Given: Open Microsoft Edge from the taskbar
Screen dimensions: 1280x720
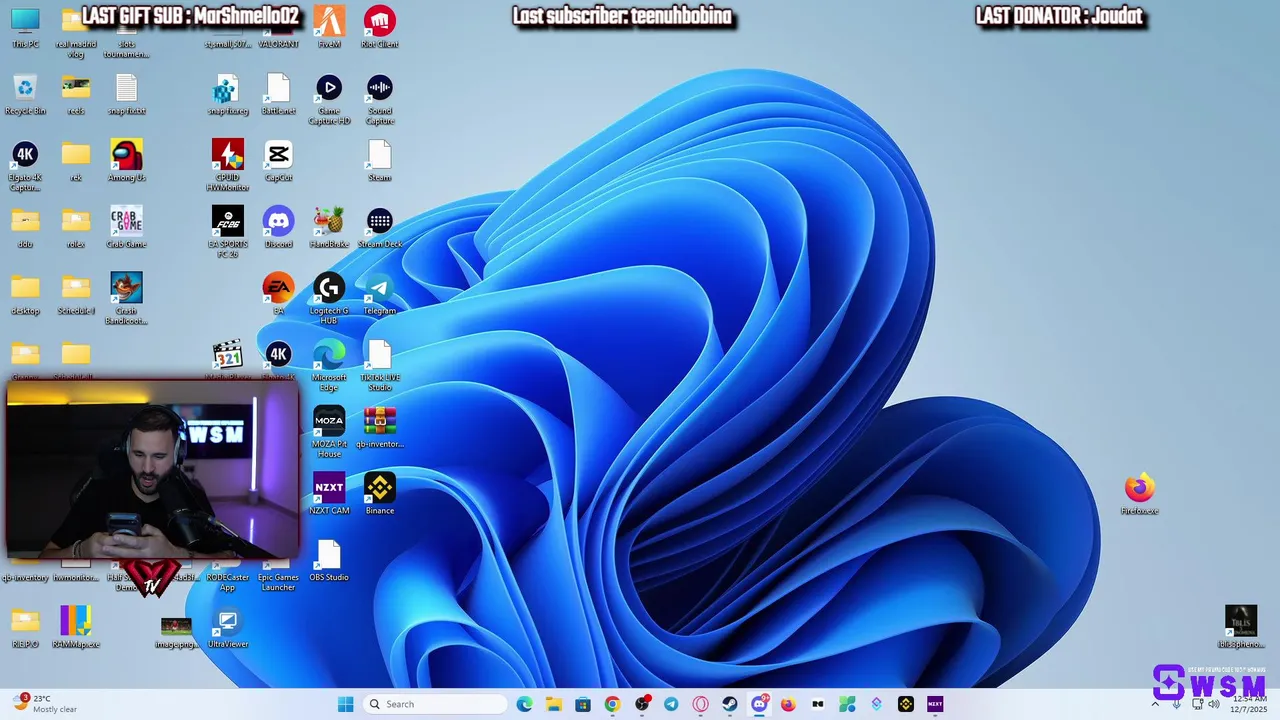Looking at the screenshot, I should click(x=524, y=704).
